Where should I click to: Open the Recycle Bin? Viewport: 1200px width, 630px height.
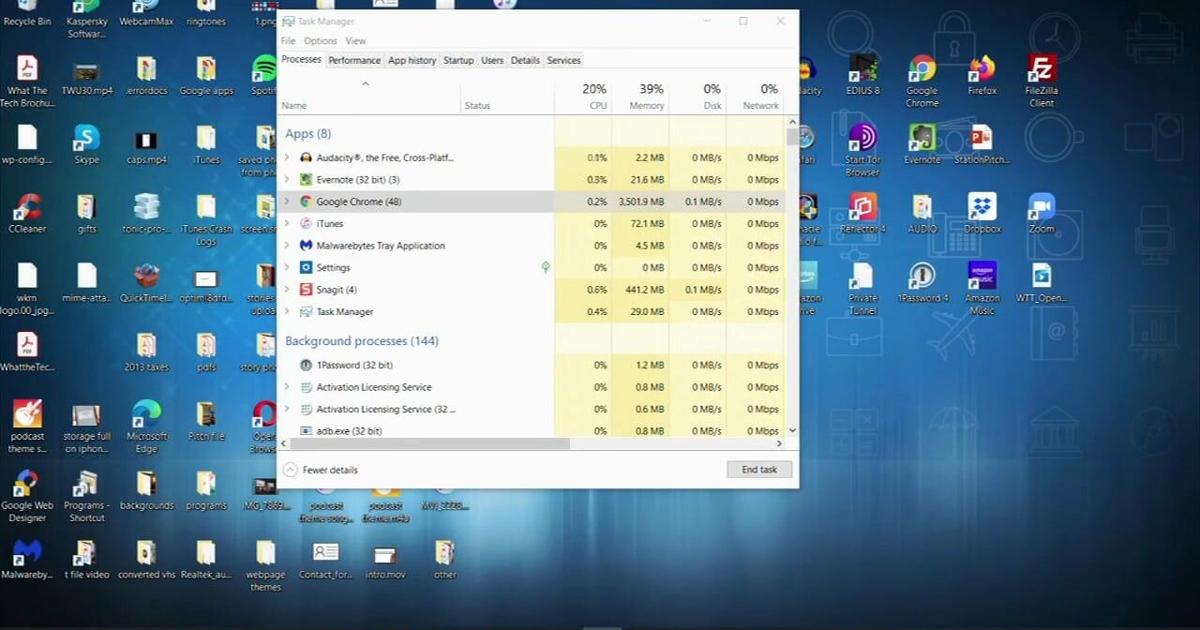click(x=27, y=10)
